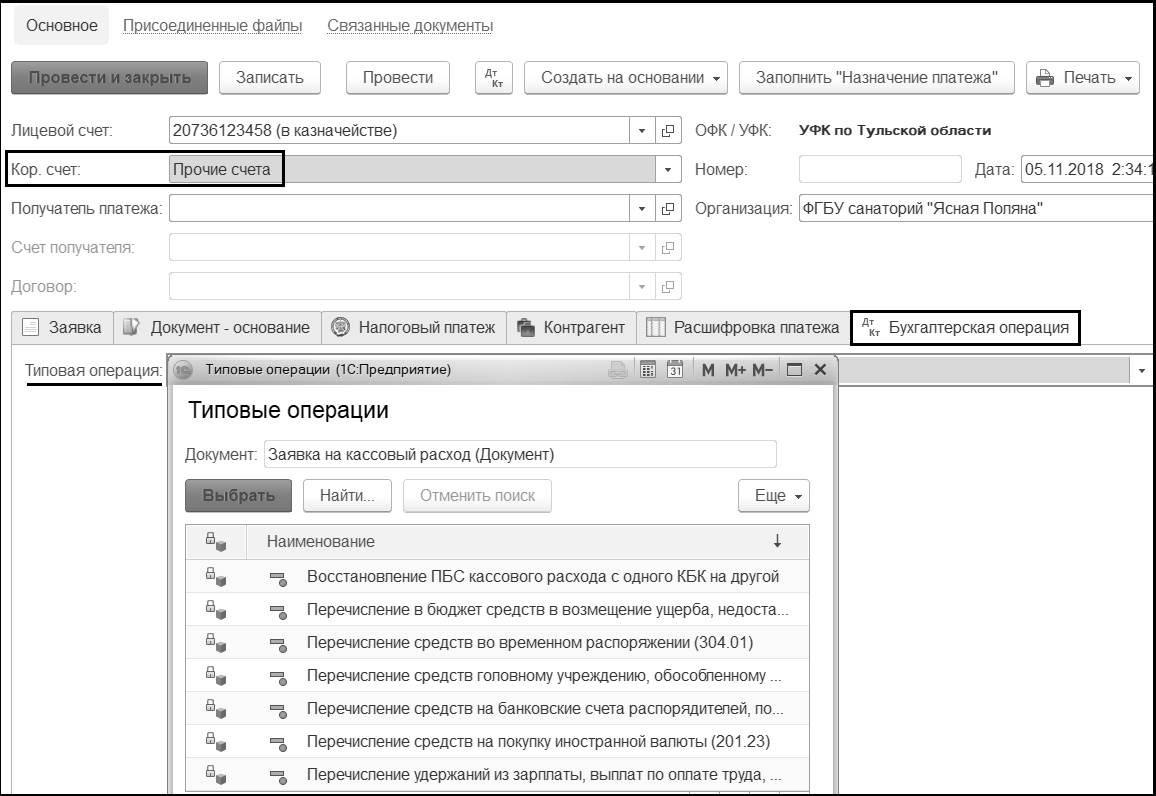This screenshot has height=796, width=1156.
Task: Click the Организация field
Action: tap(976, 209)
